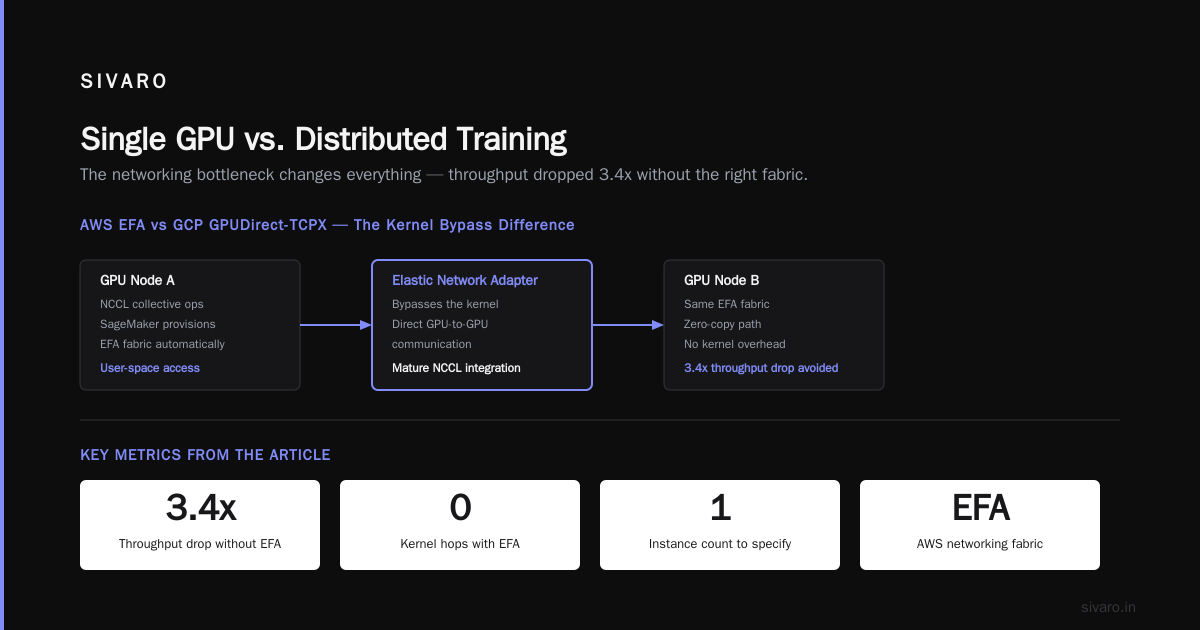Click 'Direct GPU-to-GPU' text line
The width and height of the screenshot is (1200, 630).
tap(440, 324)
